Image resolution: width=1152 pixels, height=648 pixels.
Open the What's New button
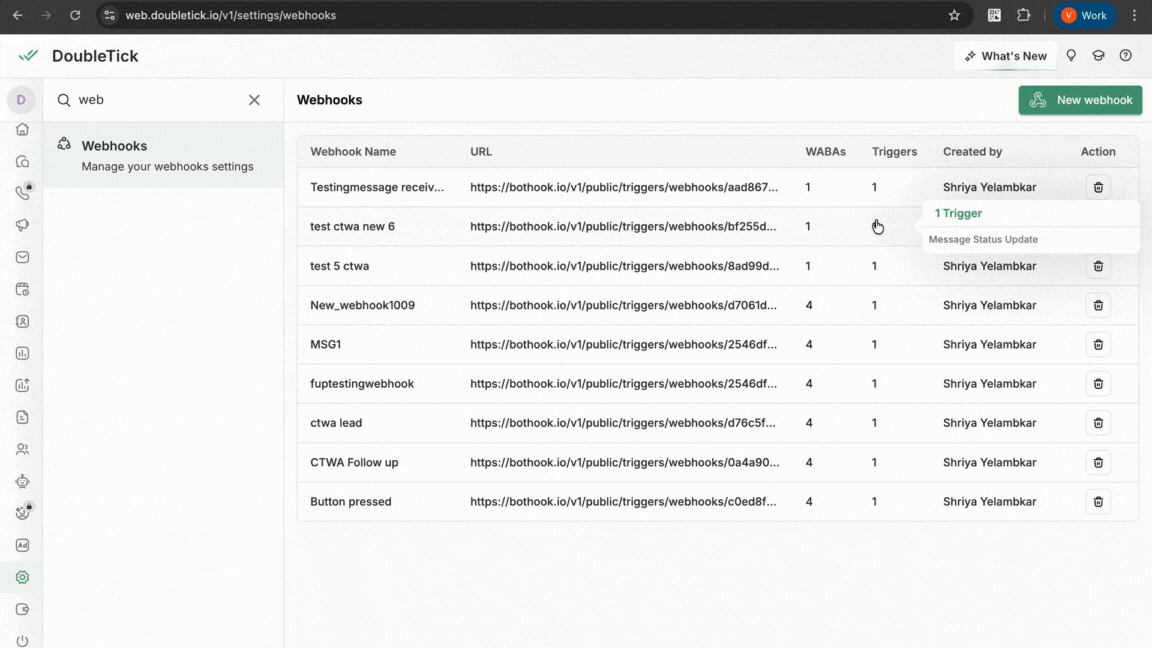(1005, 56)
